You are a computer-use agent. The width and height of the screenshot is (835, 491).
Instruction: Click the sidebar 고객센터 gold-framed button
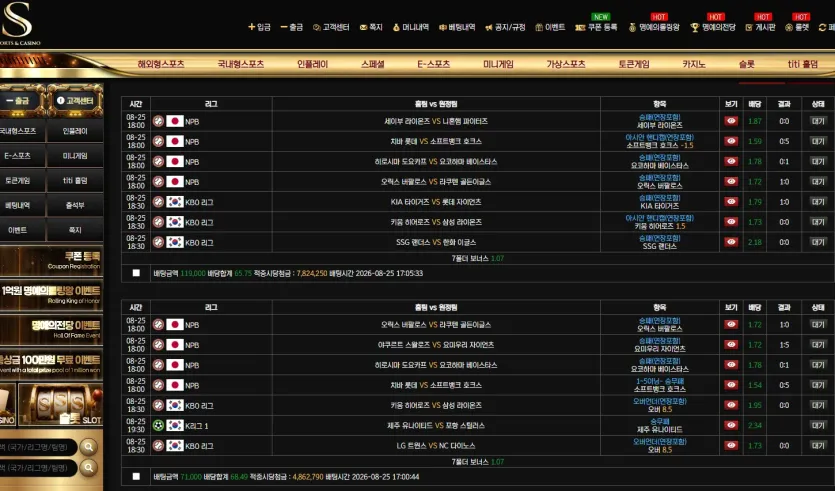click(x=75, y=101)
